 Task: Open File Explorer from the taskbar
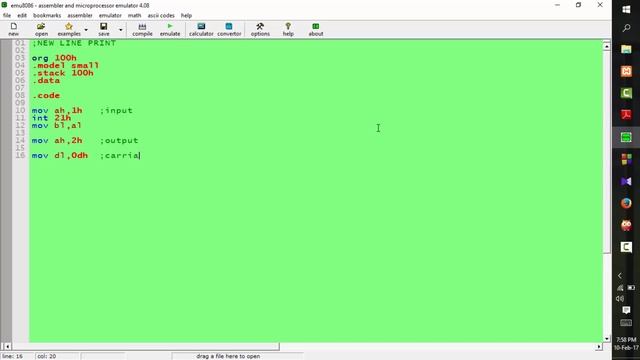626,49
